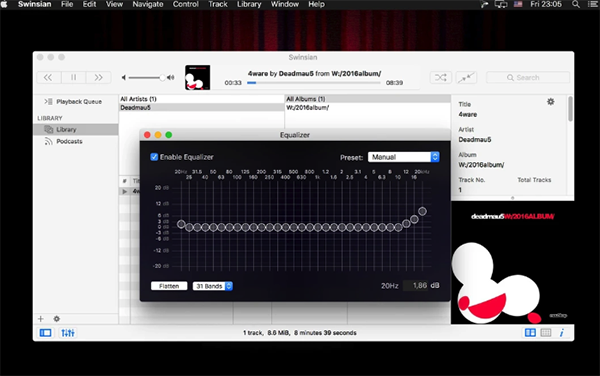
Task: Select All Albums (1) row
Action: (x=367, y=99)
